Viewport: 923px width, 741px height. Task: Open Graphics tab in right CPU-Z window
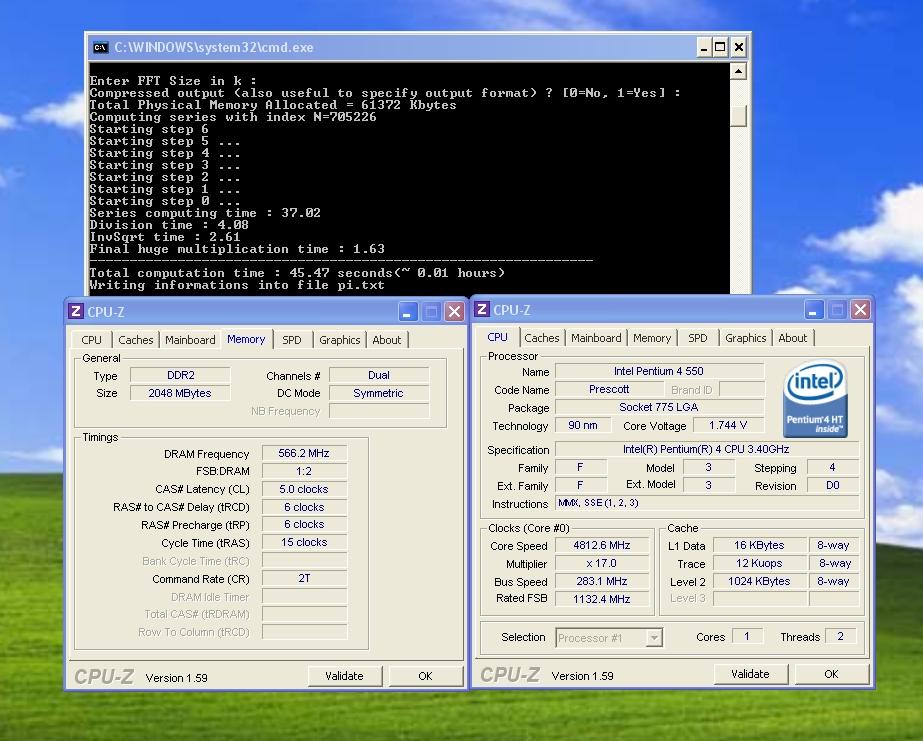[x=745, y=338]
